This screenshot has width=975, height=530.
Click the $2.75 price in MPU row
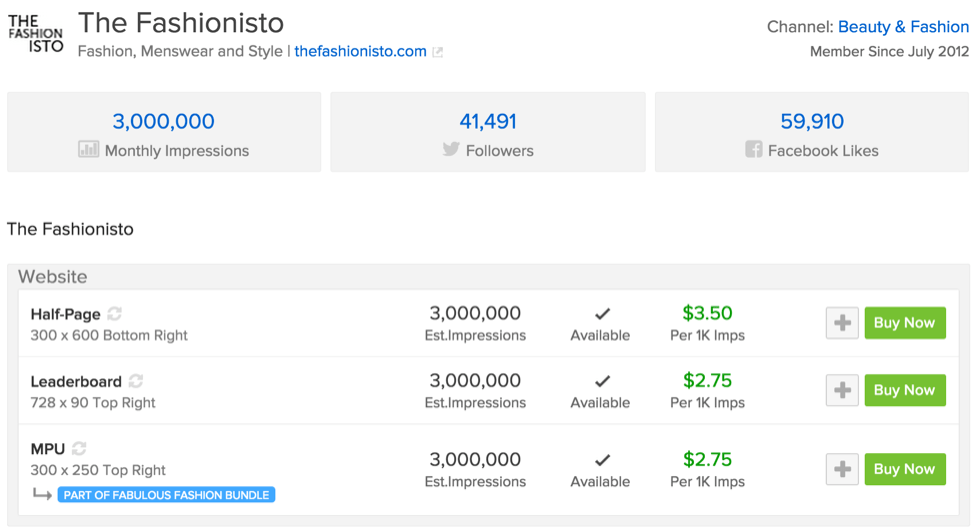click(x=708, y=459)
